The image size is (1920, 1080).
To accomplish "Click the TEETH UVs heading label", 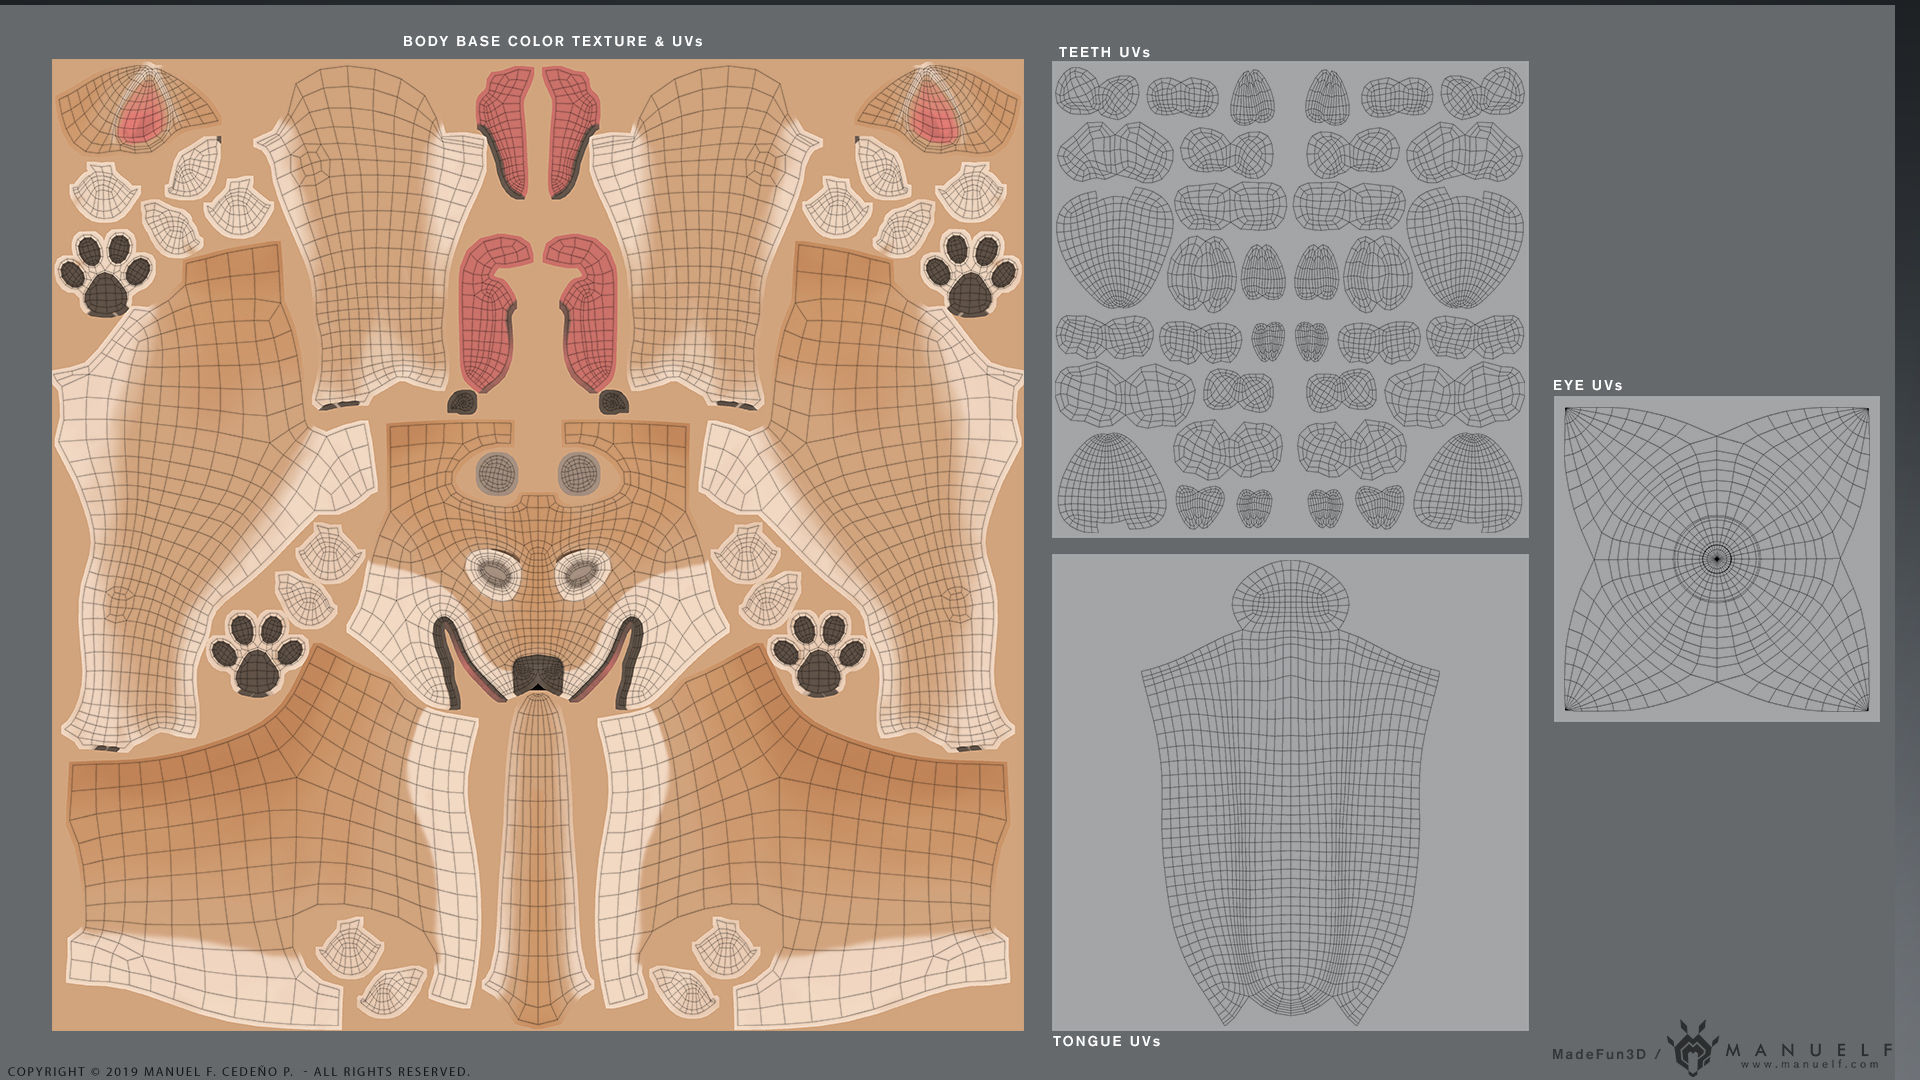I will 1104,52.
